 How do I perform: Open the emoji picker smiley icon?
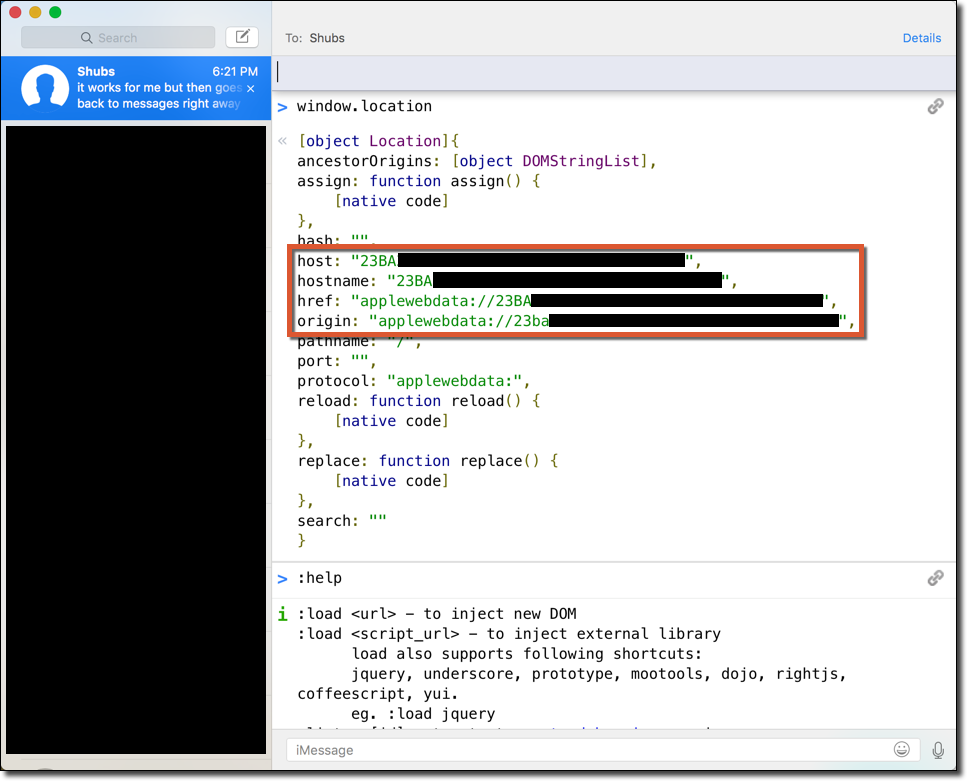[901, 750]
